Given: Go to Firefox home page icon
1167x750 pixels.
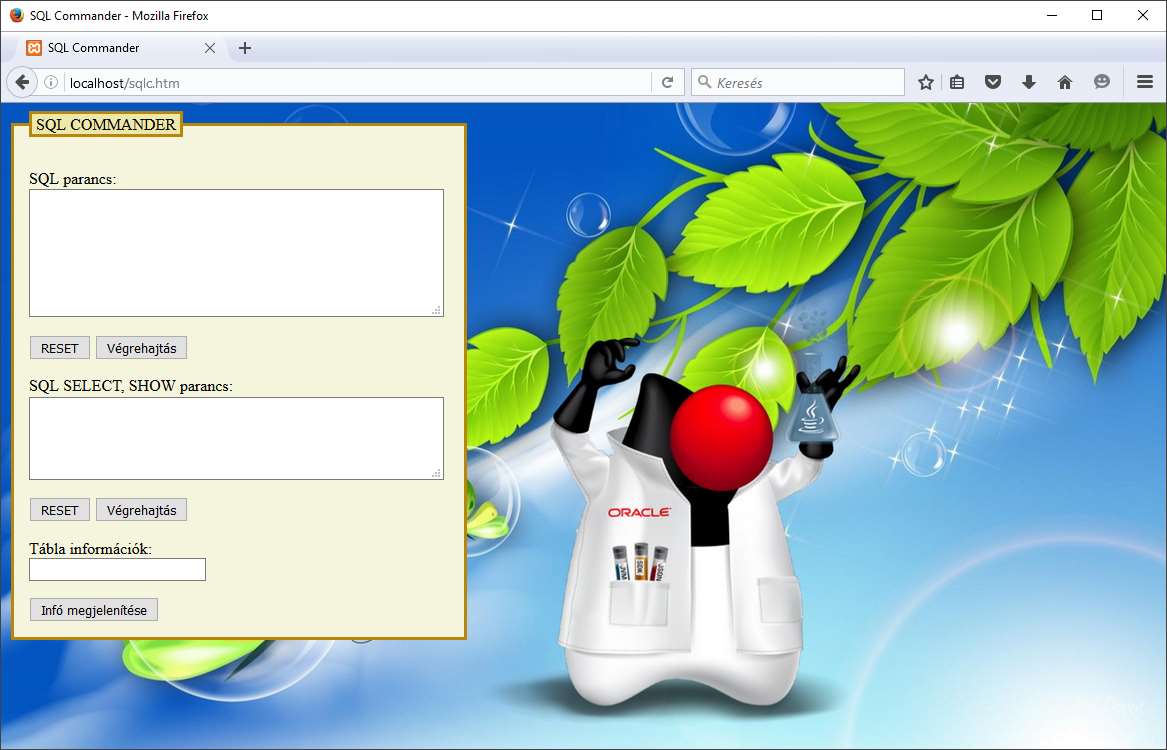Looking at the screenshot, I should tap(1065, 83).
